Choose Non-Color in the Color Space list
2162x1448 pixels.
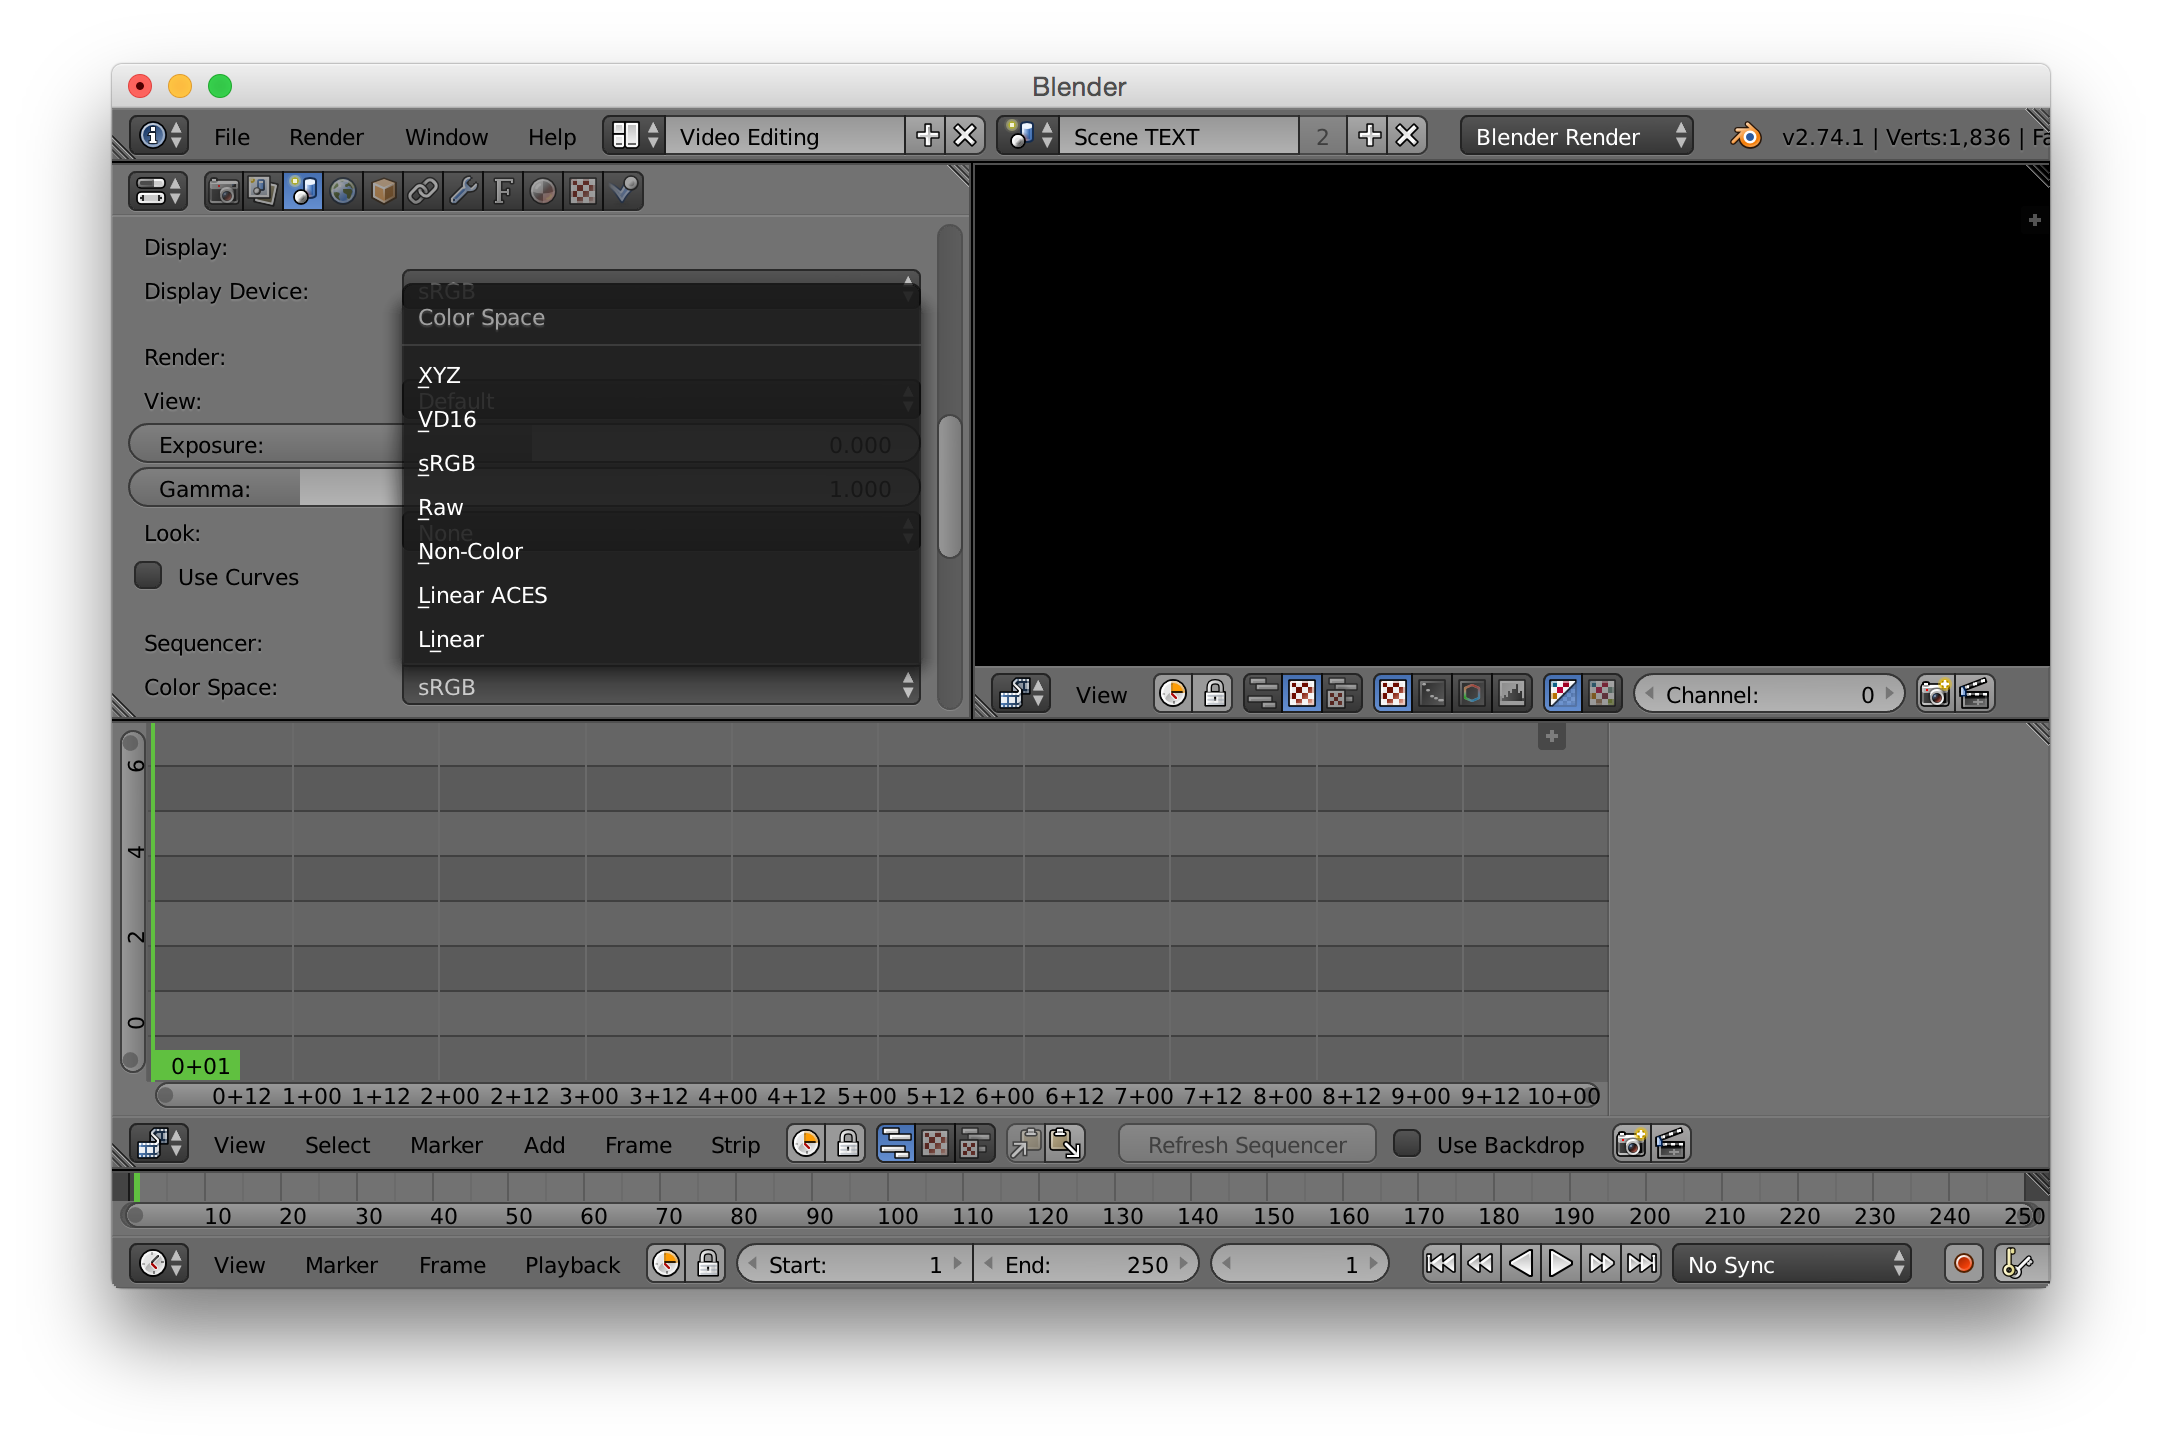[661, 551]
